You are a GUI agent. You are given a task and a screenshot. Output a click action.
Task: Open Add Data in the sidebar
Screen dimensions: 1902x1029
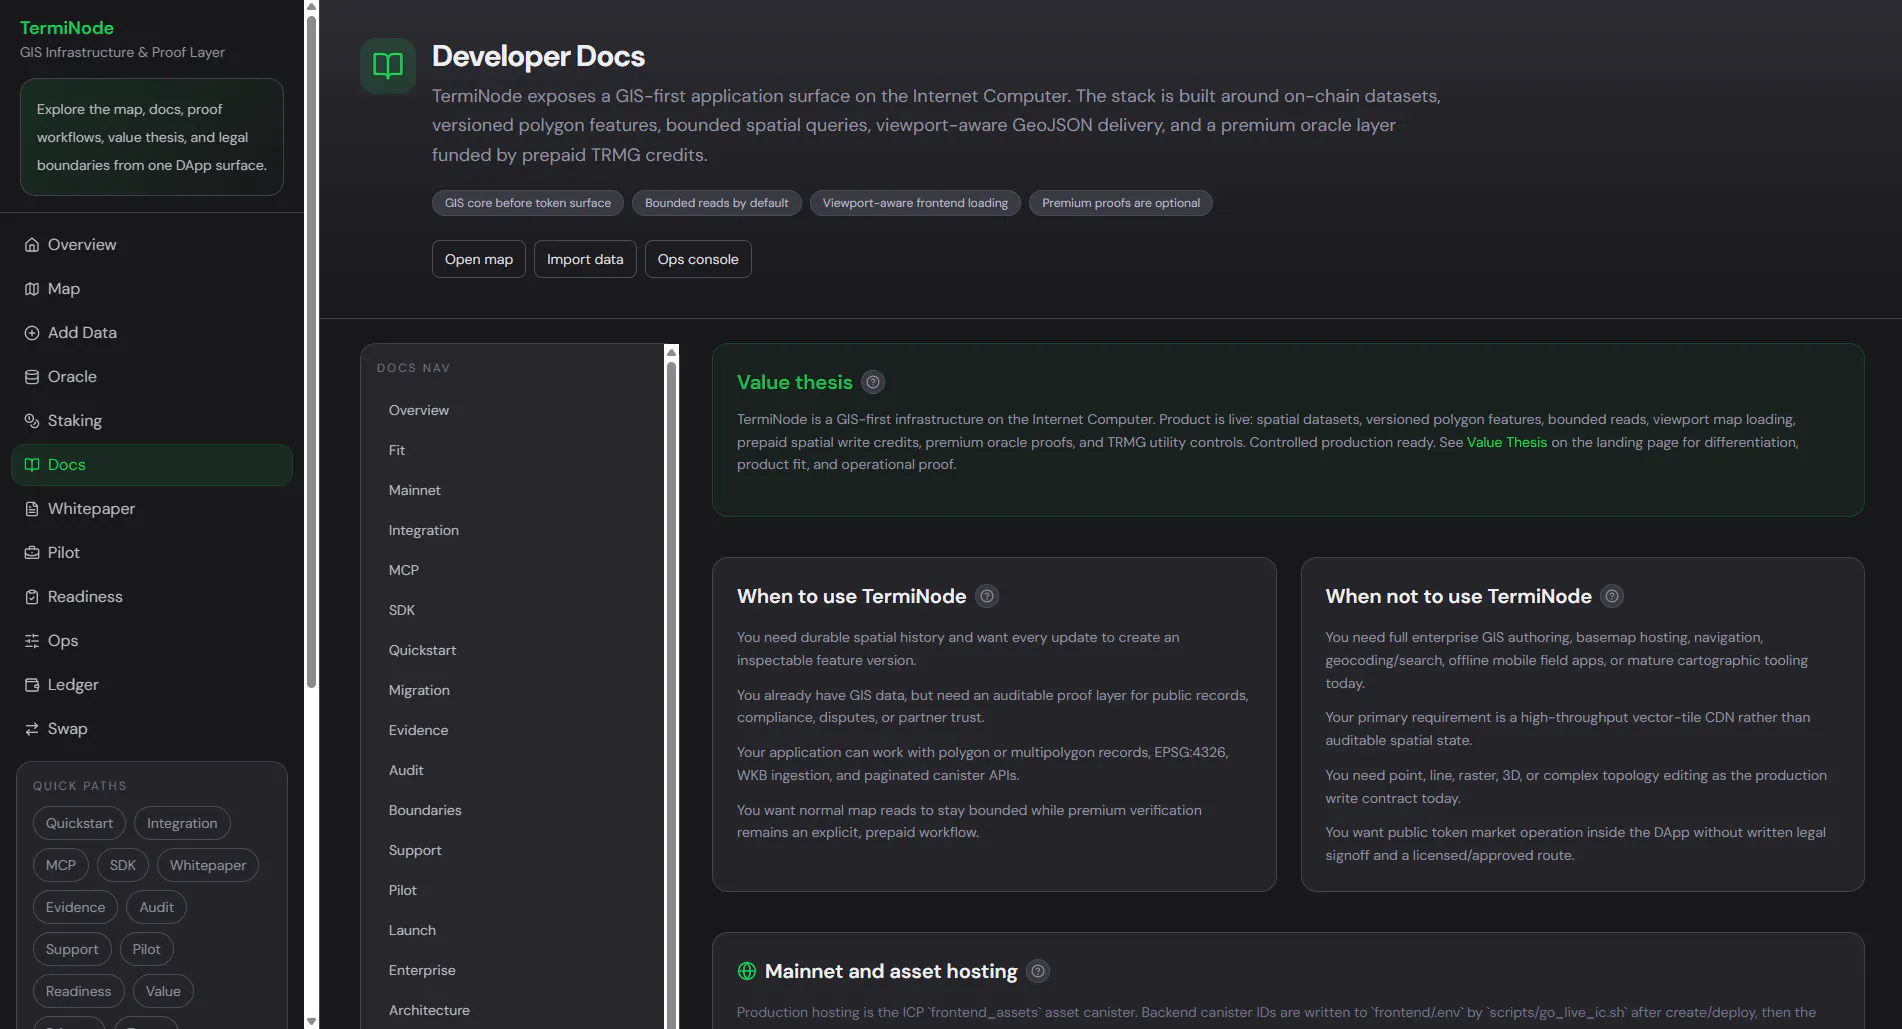152,333
